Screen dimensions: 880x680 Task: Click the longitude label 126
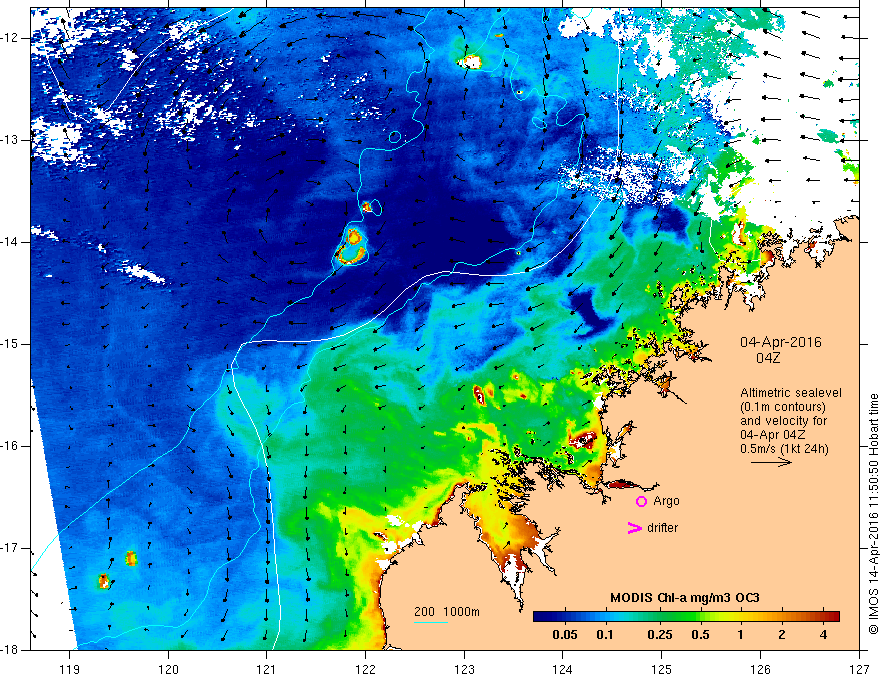click(760, 669)
